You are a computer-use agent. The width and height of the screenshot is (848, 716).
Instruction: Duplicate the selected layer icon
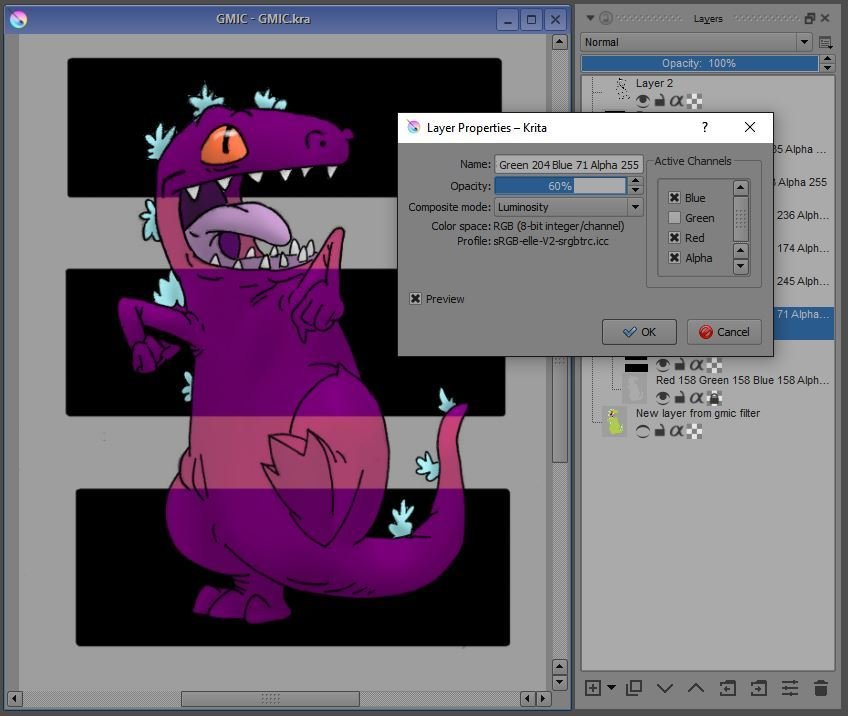tap(634, 688)
